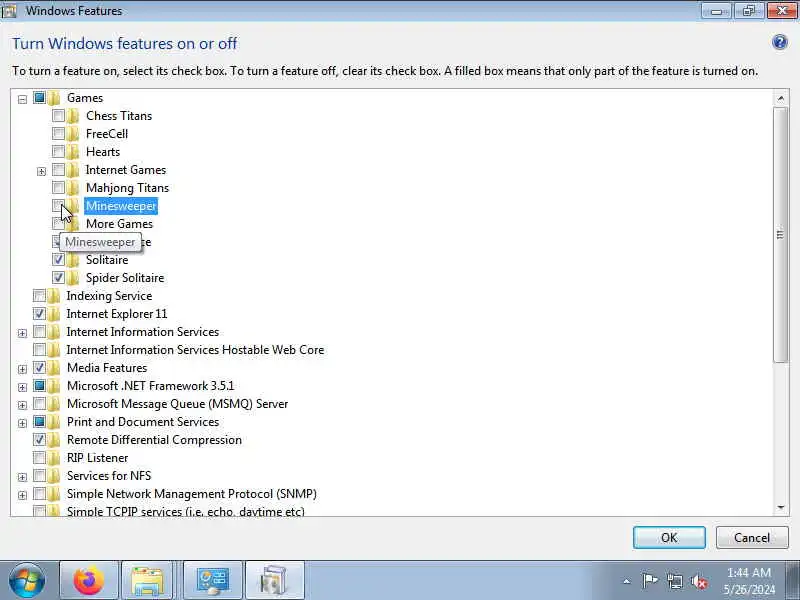Uncheck the Spider Solitaire checkbox
Viewport: 800px width, 600px height.
click(x=58, y=277)
